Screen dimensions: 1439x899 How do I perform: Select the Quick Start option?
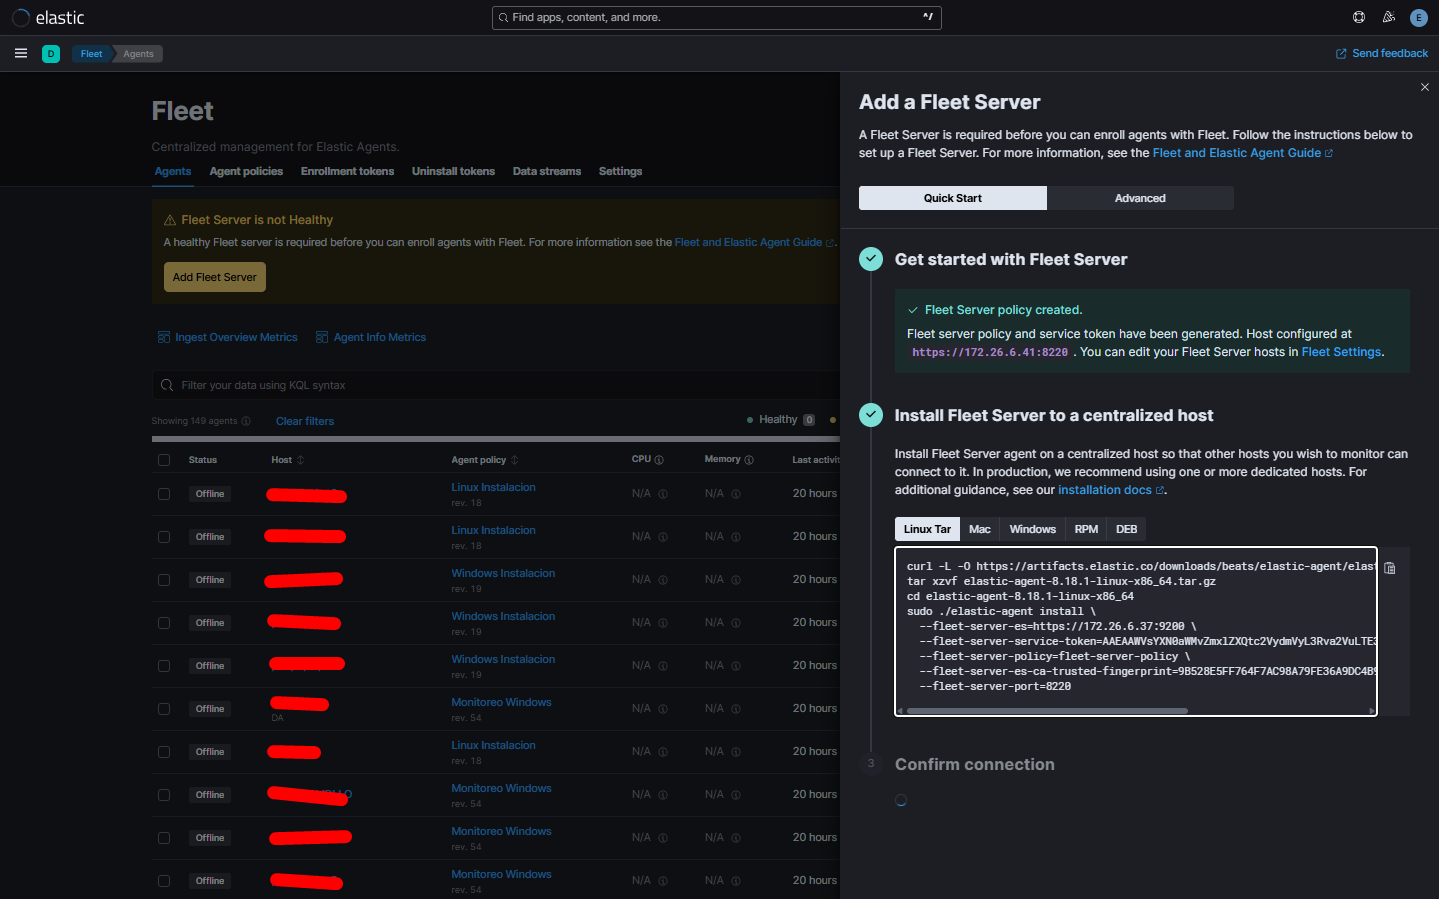(953, 198)
